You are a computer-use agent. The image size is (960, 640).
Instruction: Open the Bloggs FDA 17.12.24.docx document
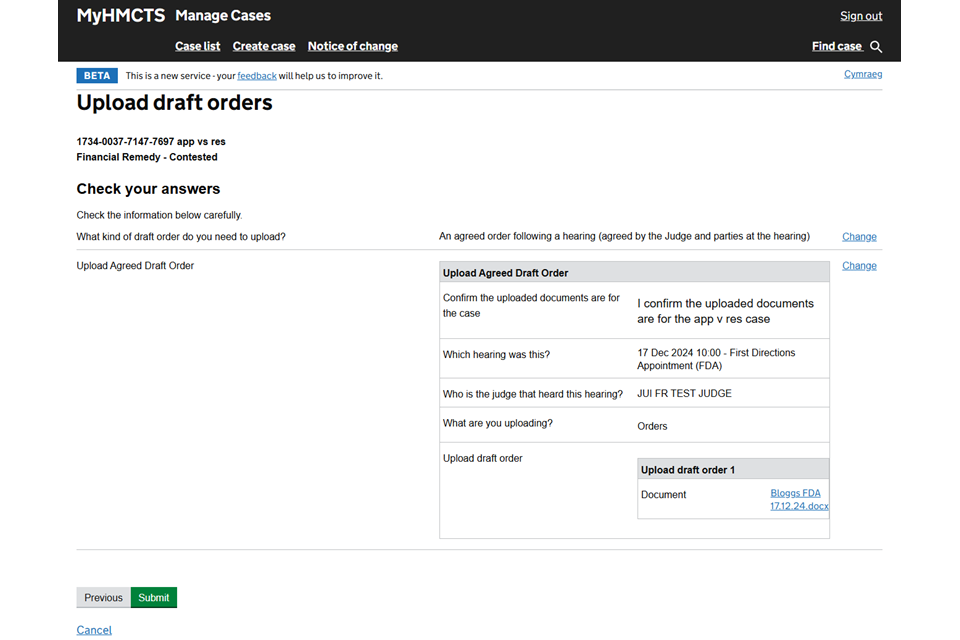pyautogui.click(x=798, y=499)
